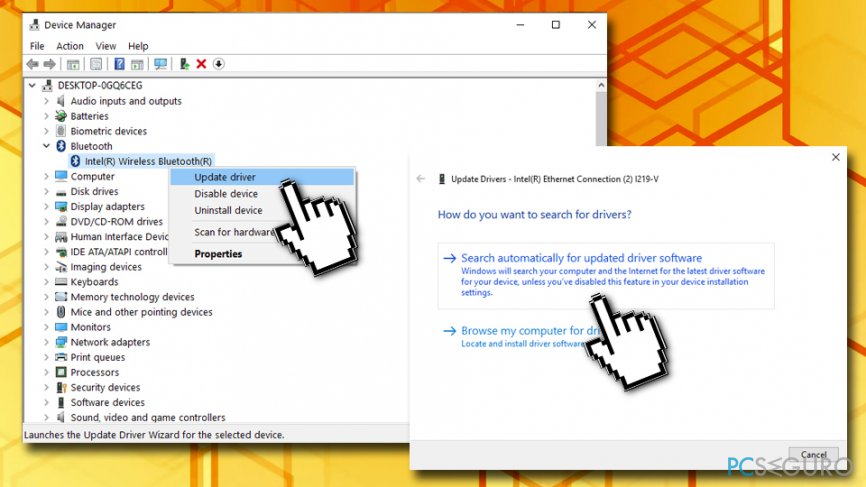Click the Update device driver toolbar icon
866x487 pixels.
click(x=184, y=64)
